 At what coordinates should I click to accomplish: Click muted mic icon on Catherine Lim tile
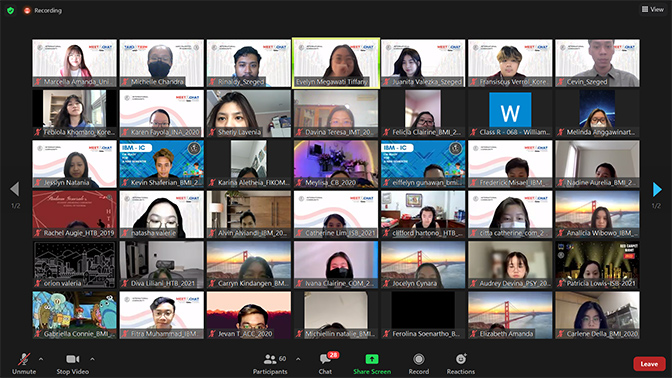[x=300, y=233]
